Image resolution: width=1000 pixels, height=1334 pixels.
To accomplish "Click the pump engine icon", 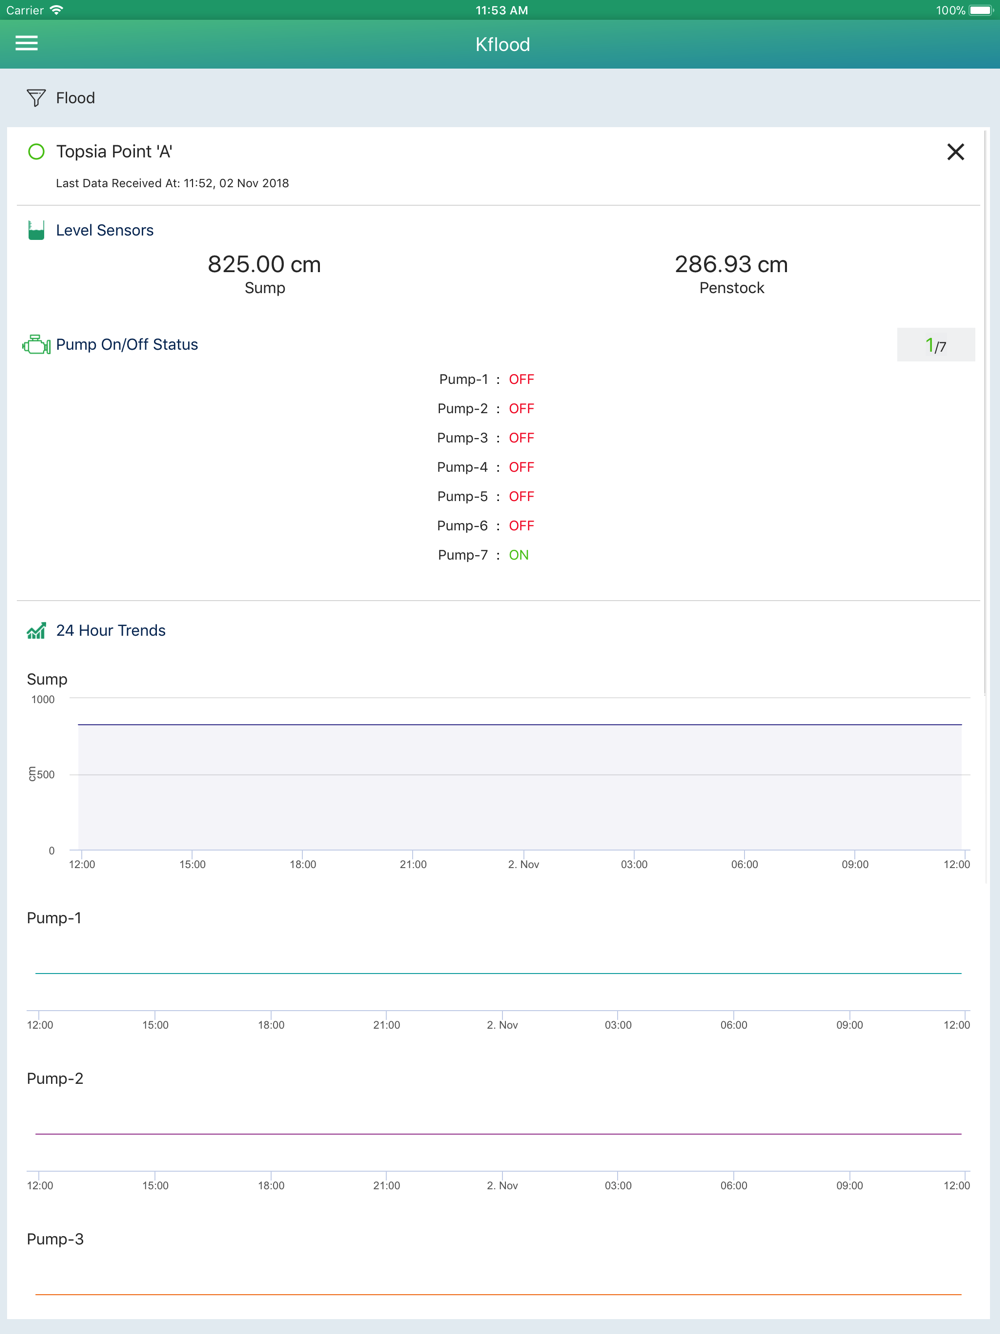I will (x=36, y=345).
